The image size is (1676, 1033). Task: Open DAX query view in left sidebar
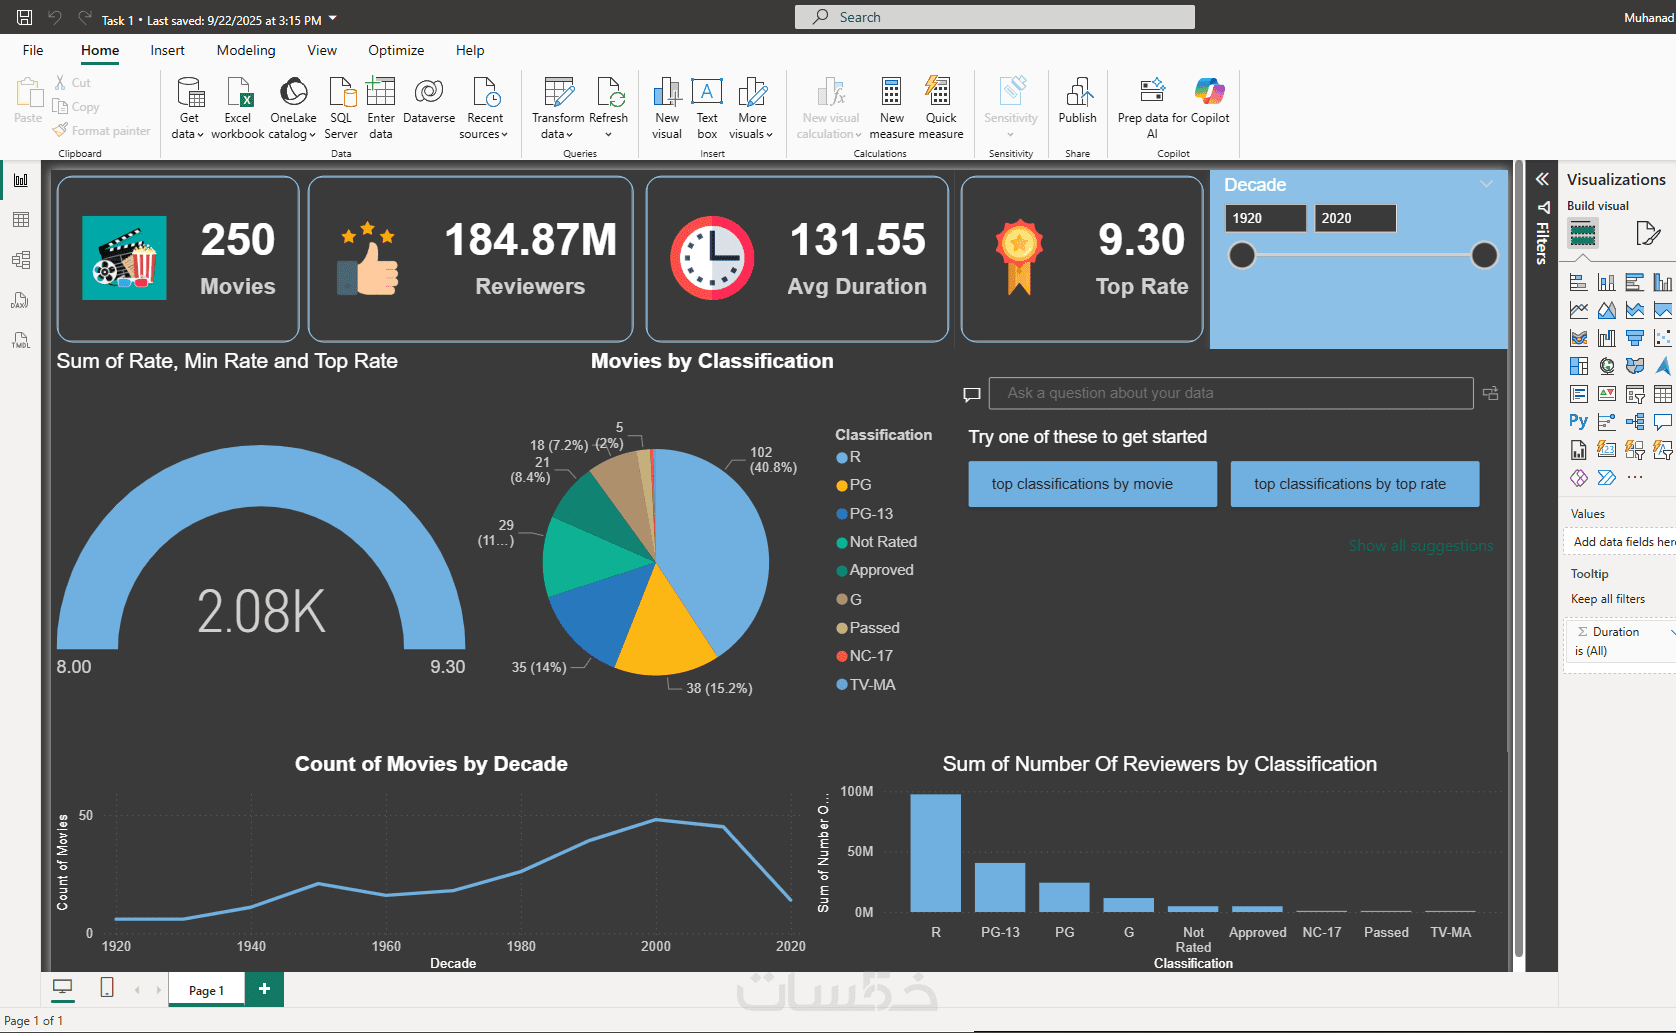[x=21, y=300]
